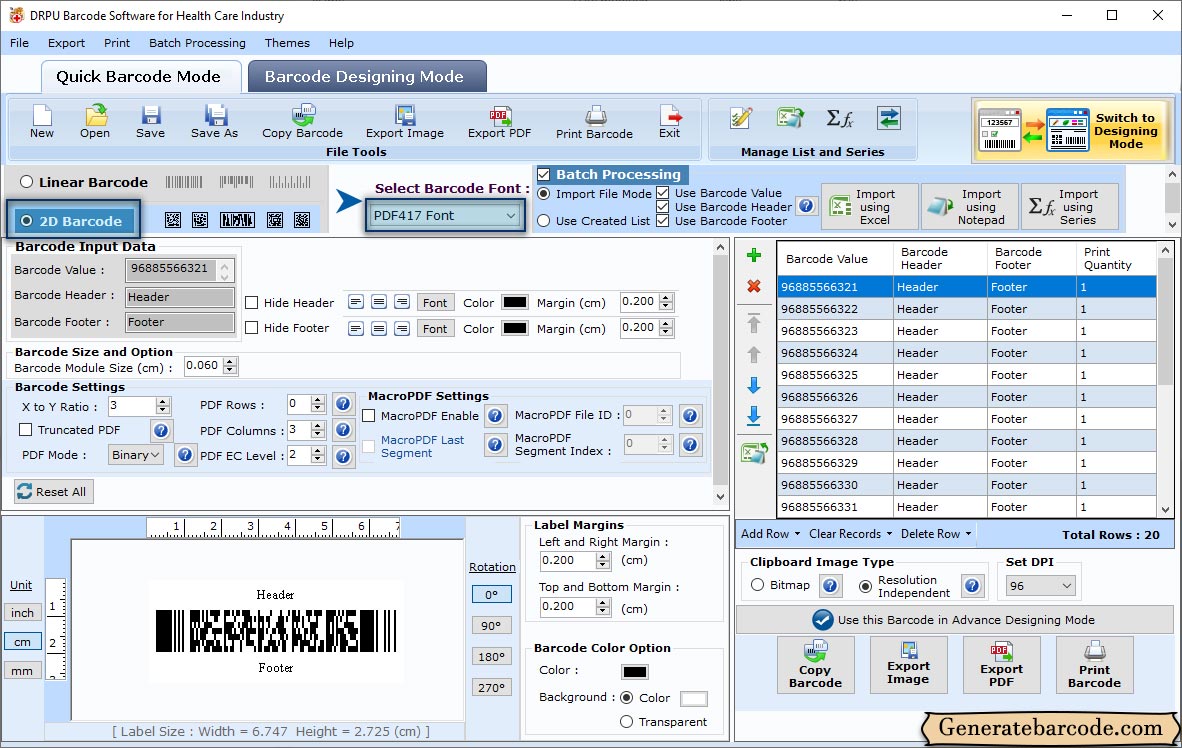Click the help icon beside MacroPDF File ID
This screenshot has height=748, width=1182.
coord(690,415)
